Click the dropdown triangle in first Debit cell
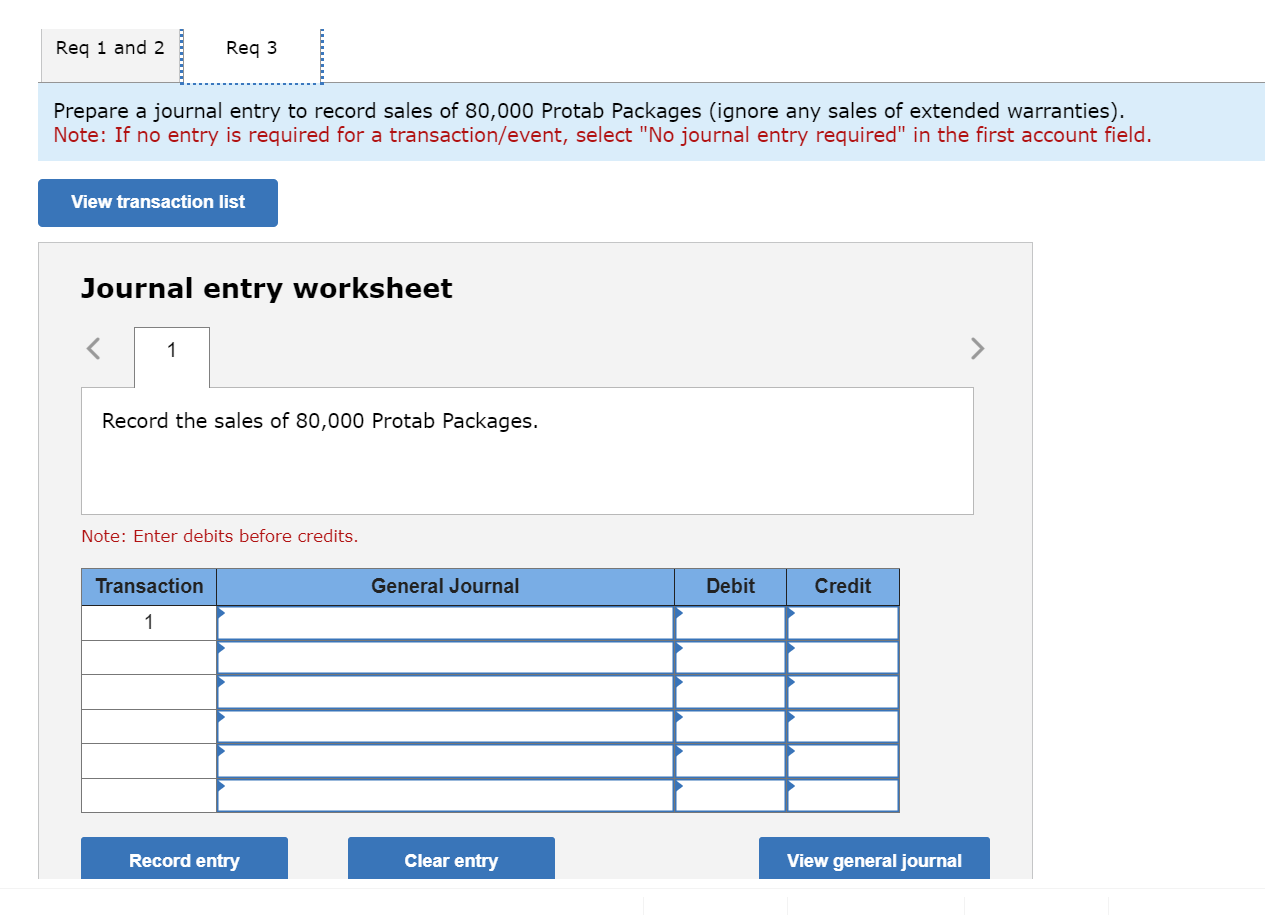Viewport: 1265px width, 915px height. coord(679,614)
